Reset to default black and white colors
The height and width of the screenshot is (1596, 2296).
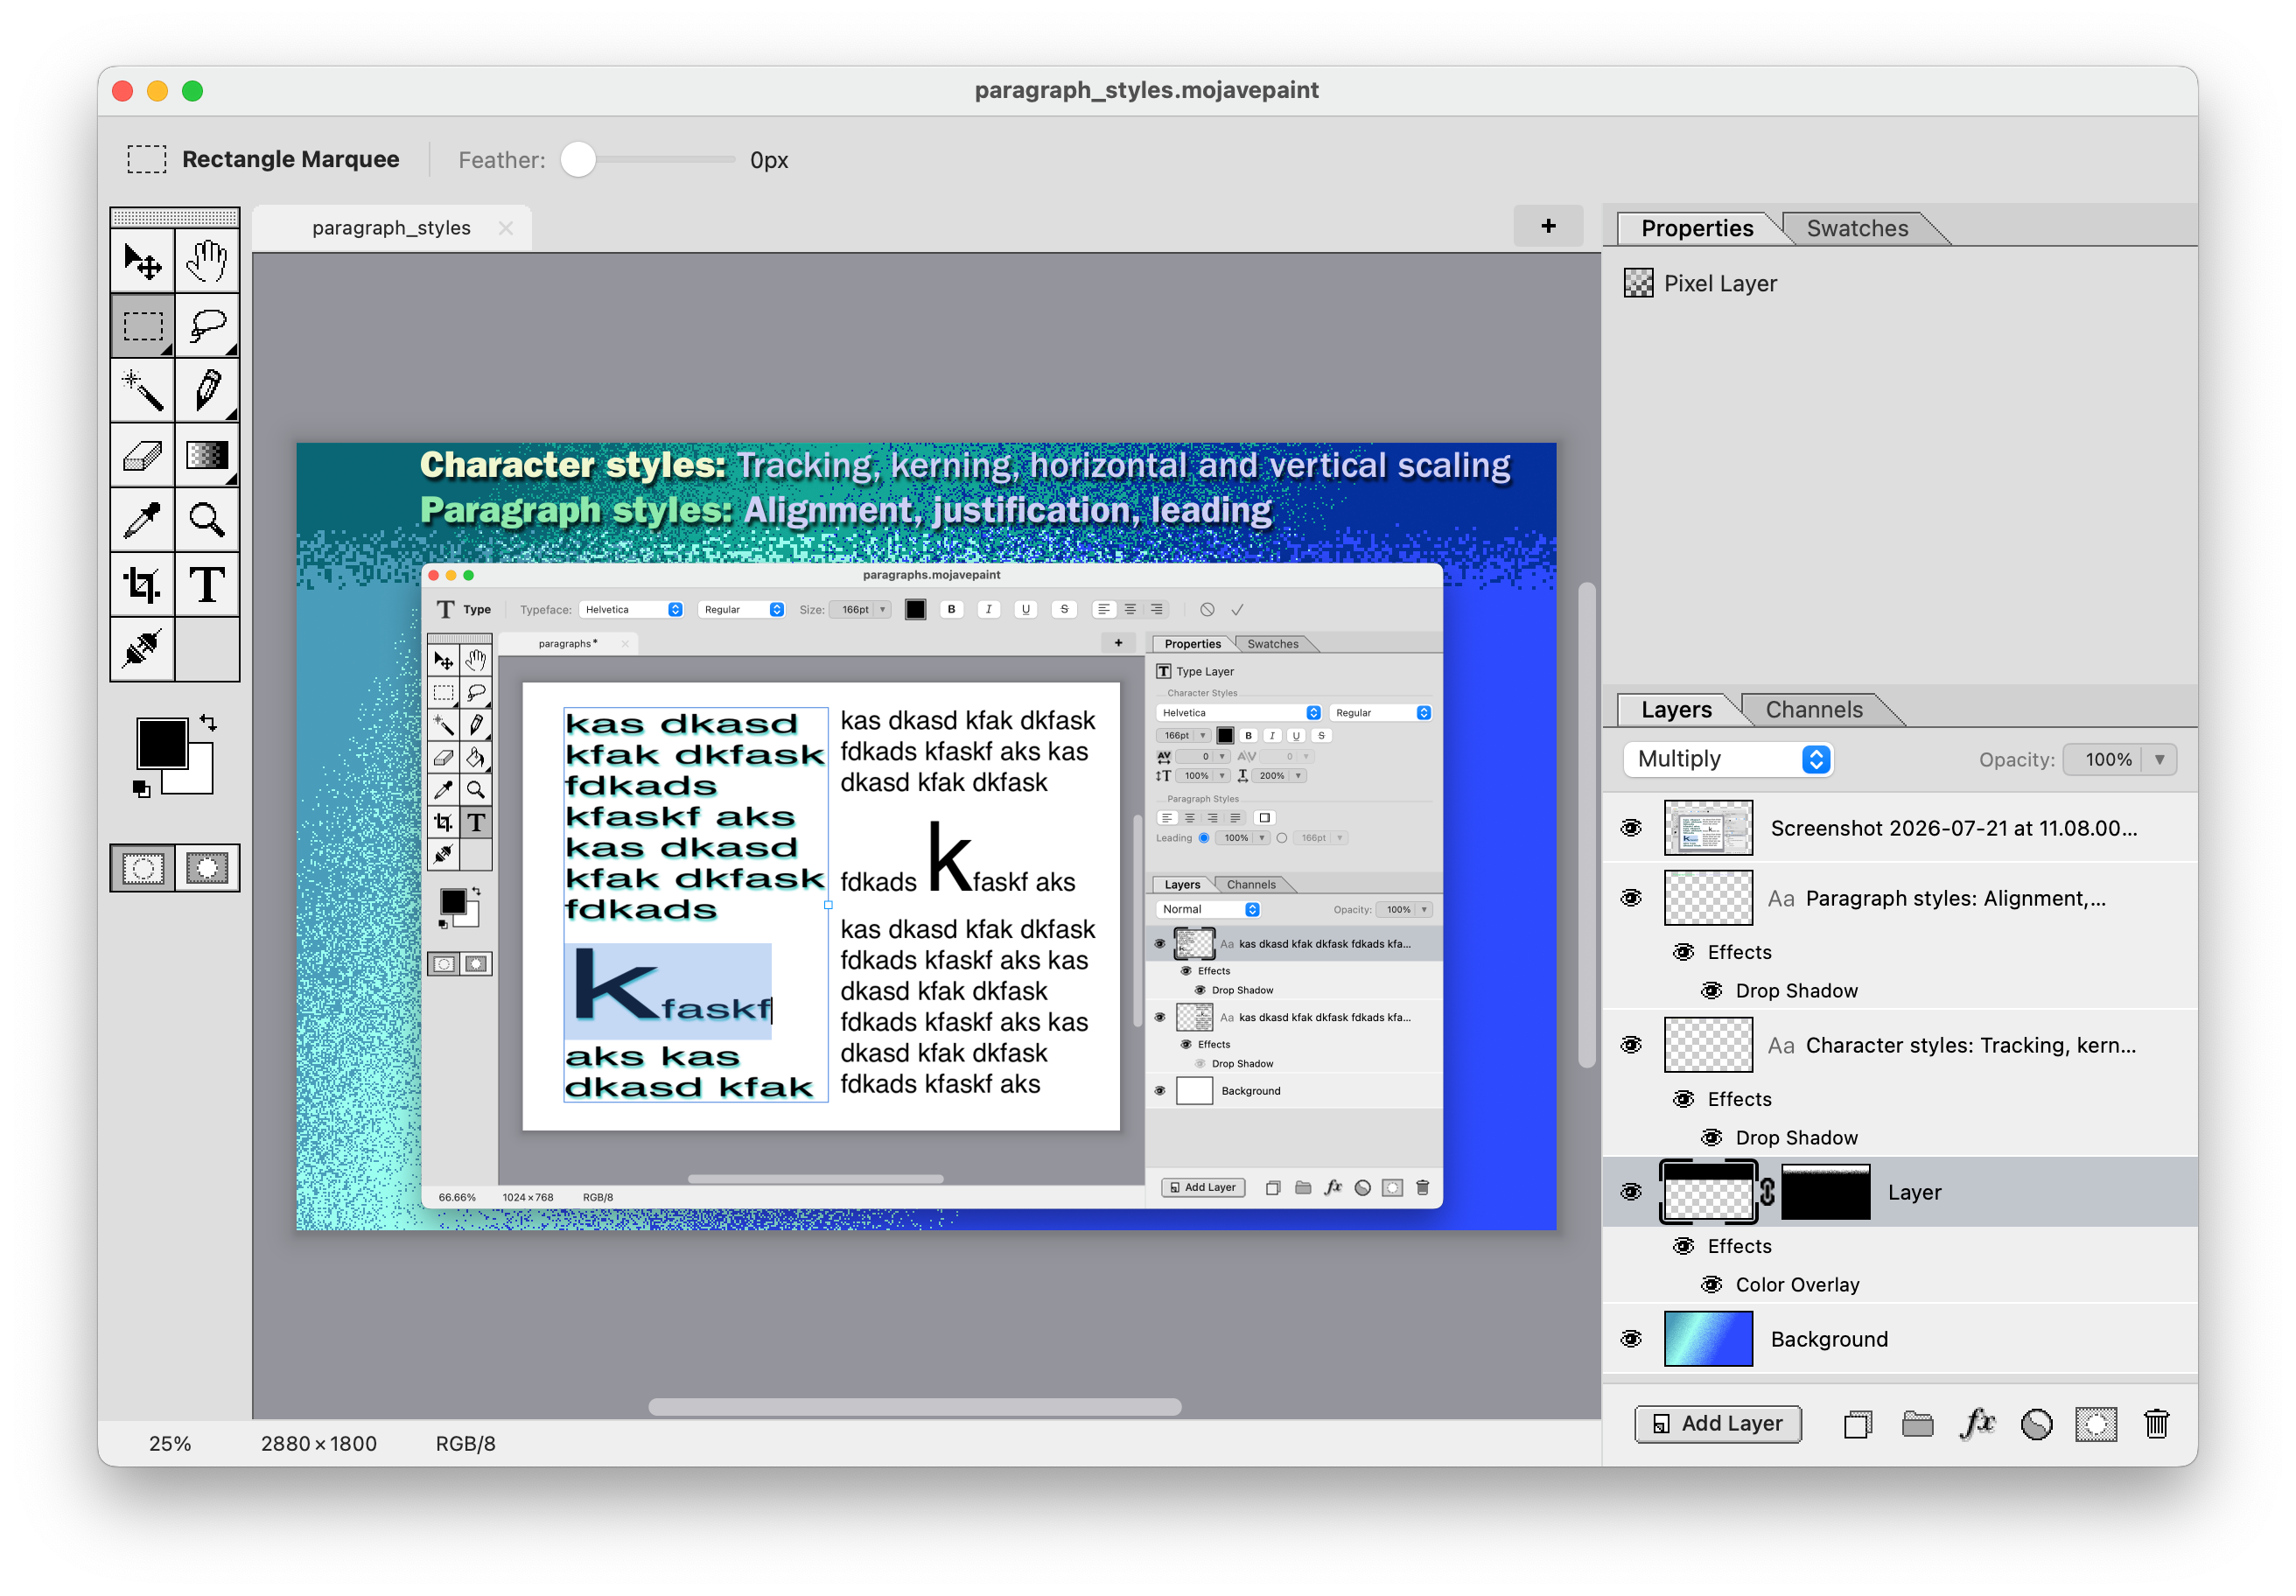click(x=141, y=789)
